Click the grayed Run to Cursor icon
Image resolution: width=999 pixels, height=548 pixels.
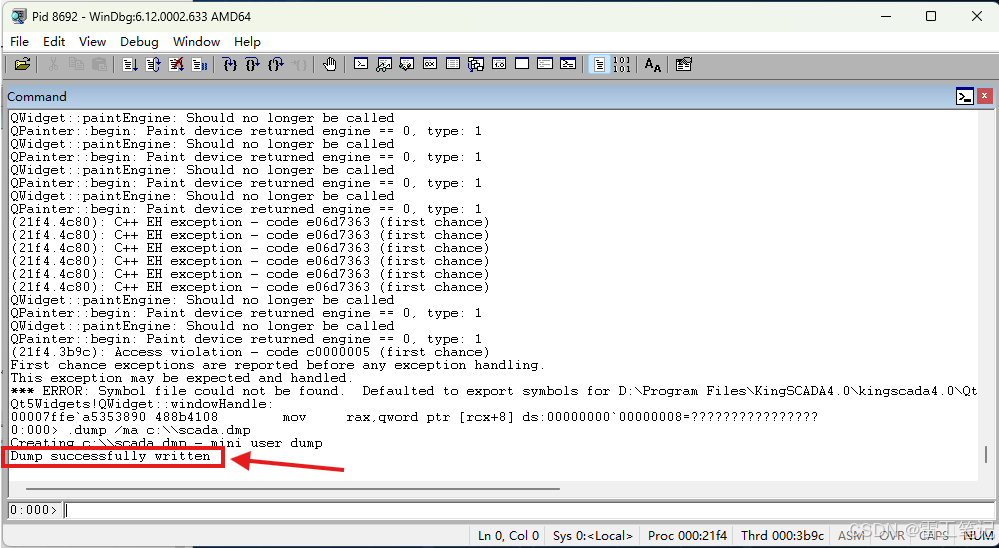(299, 64)
